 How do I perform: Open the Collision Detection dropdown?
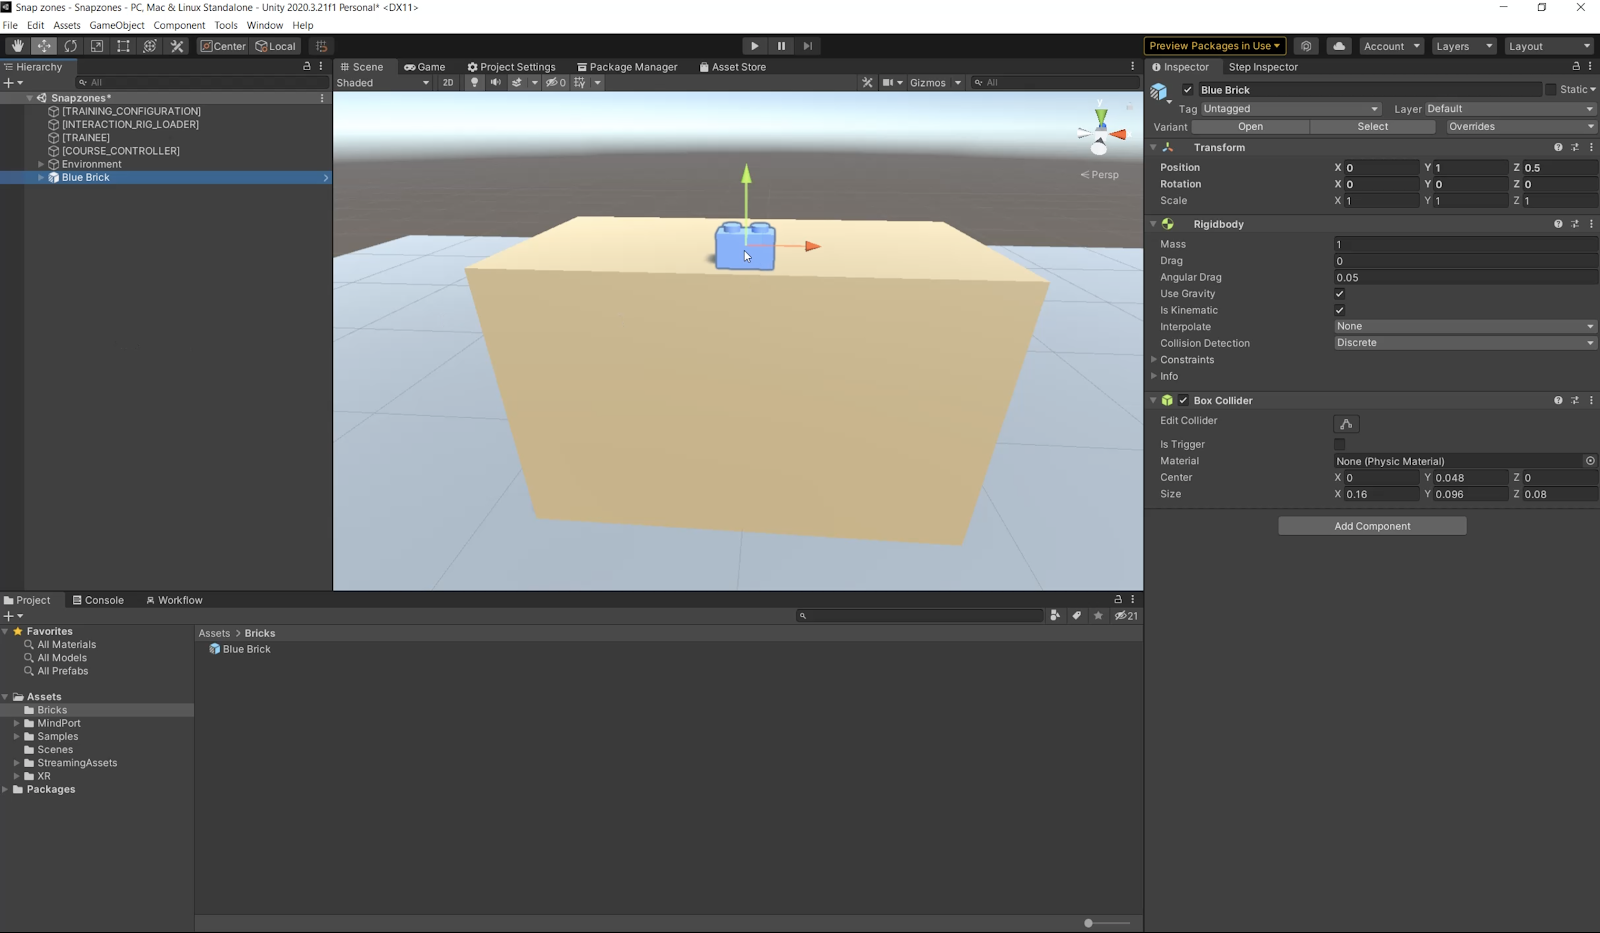pyautogui.click(x=1464, y=343)
